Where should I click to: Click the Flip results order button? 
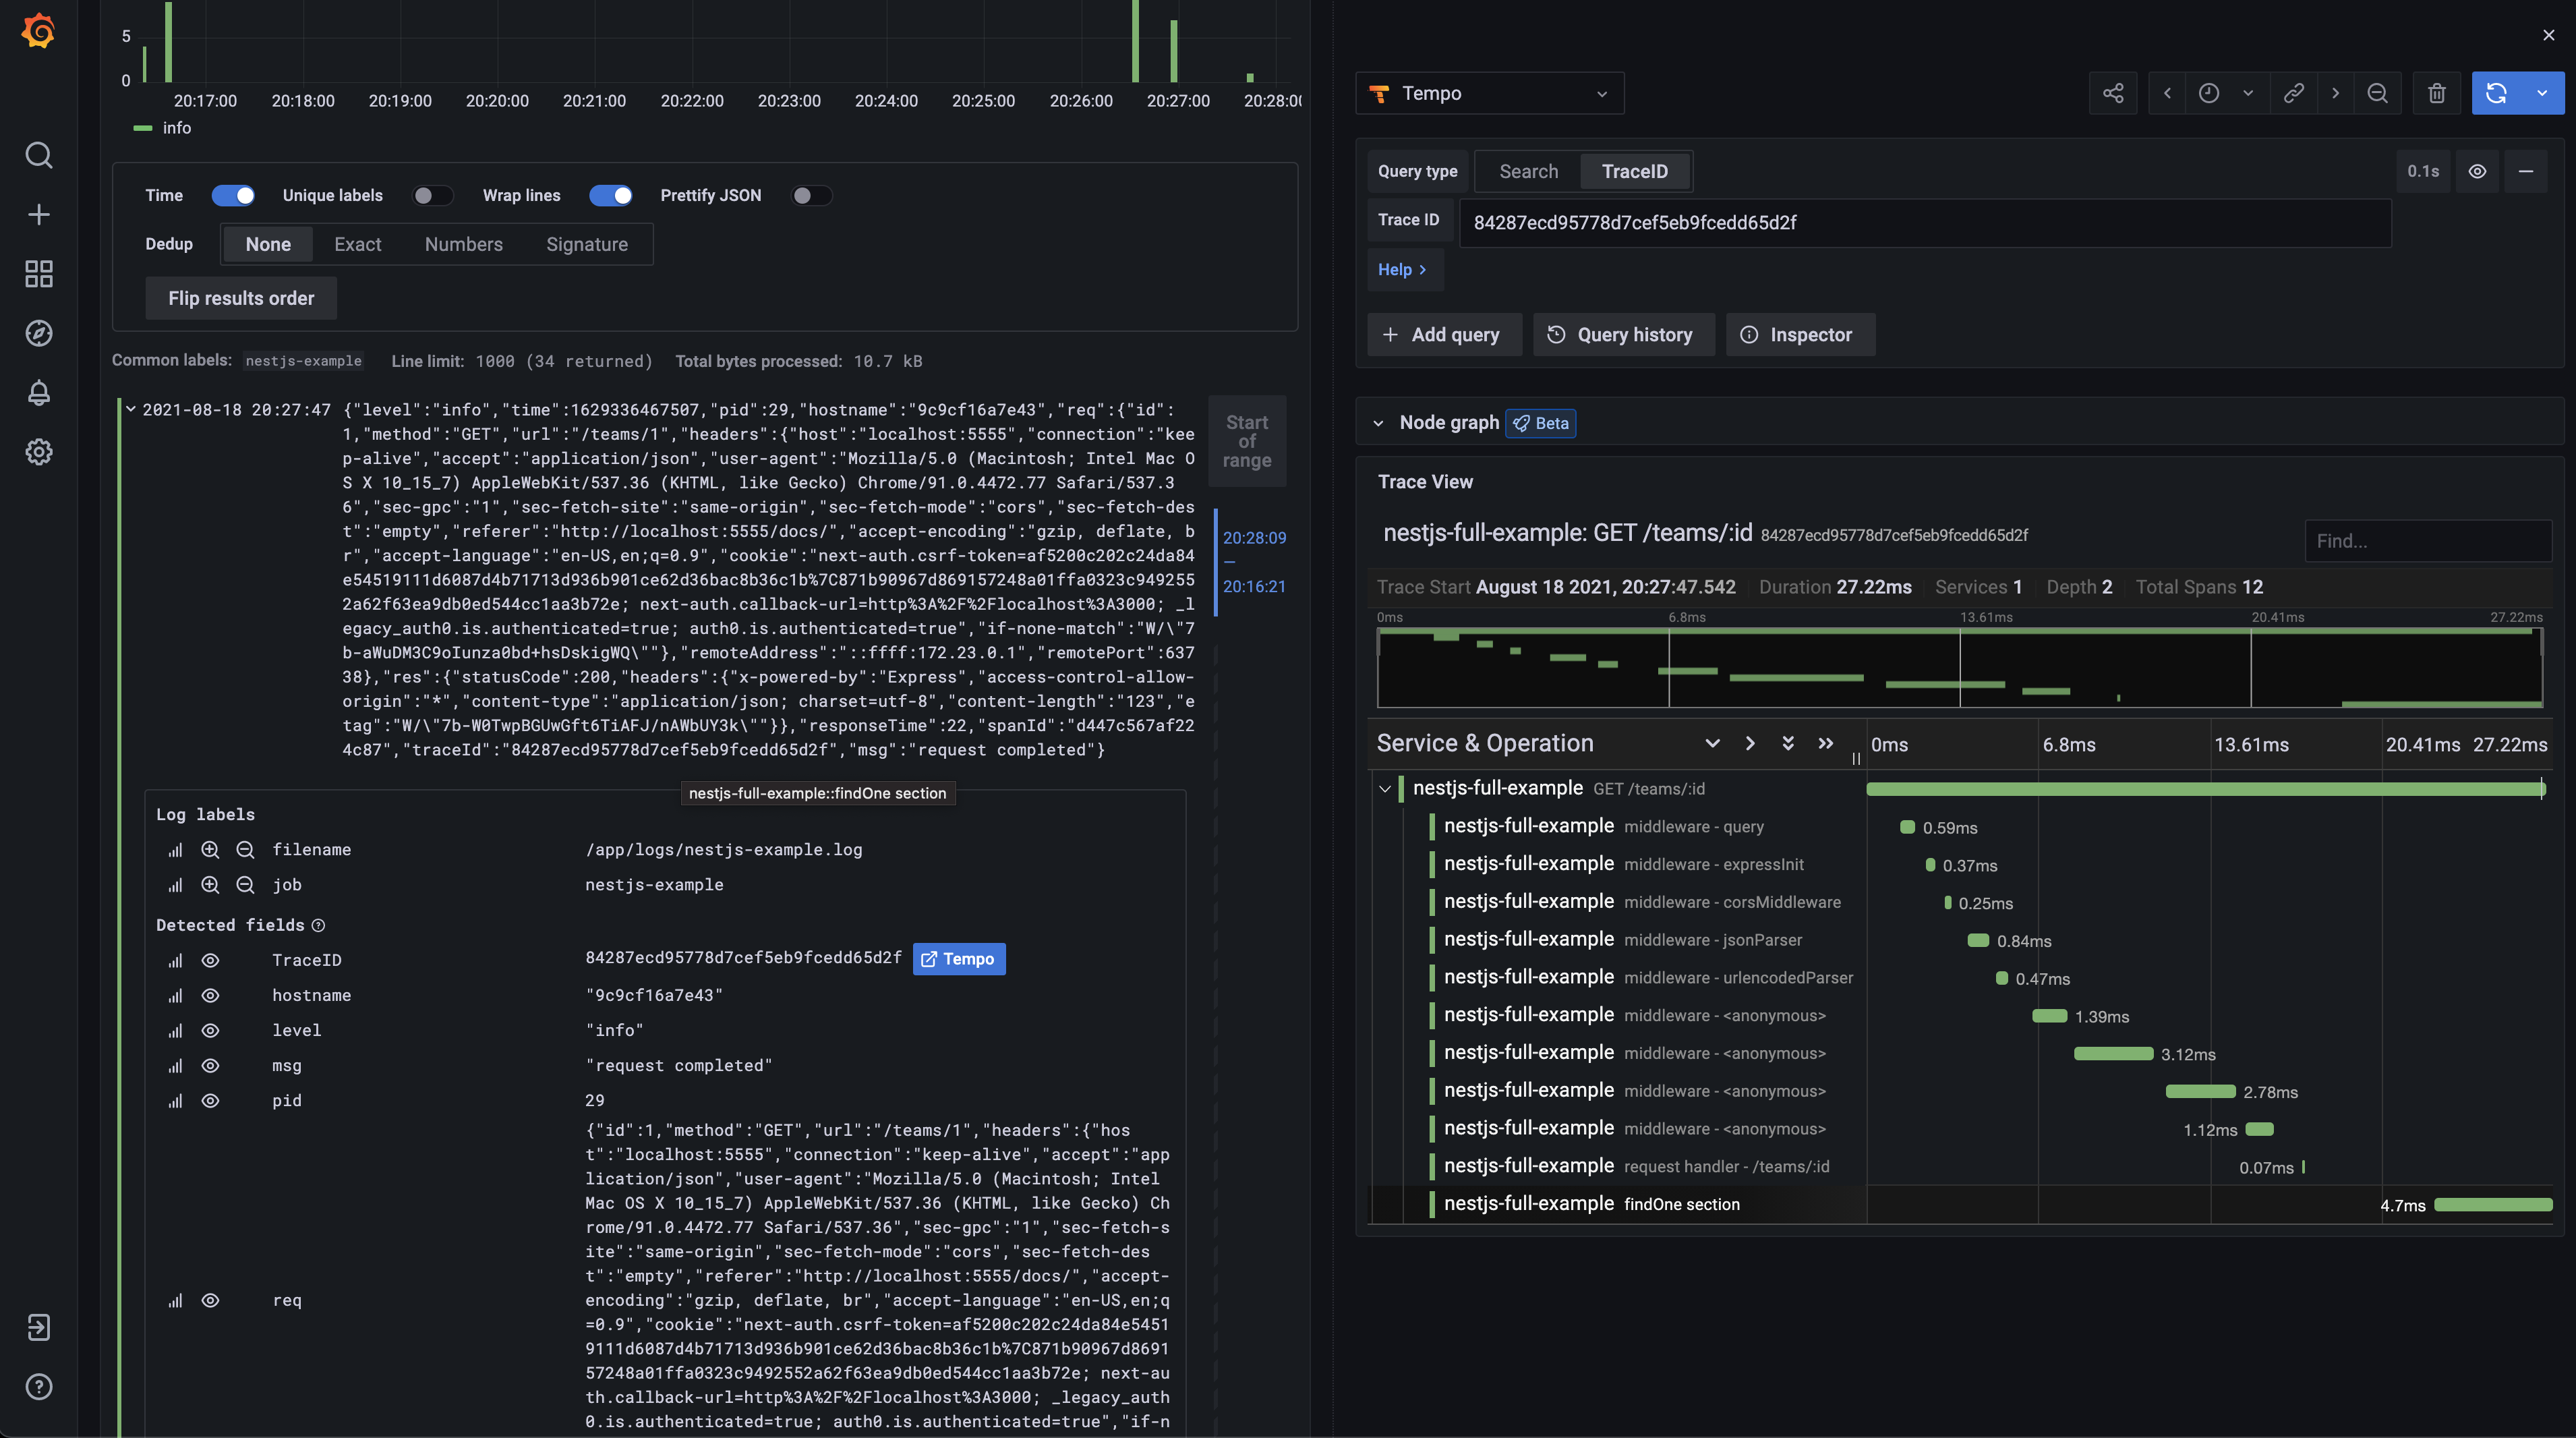coord(240,297)
